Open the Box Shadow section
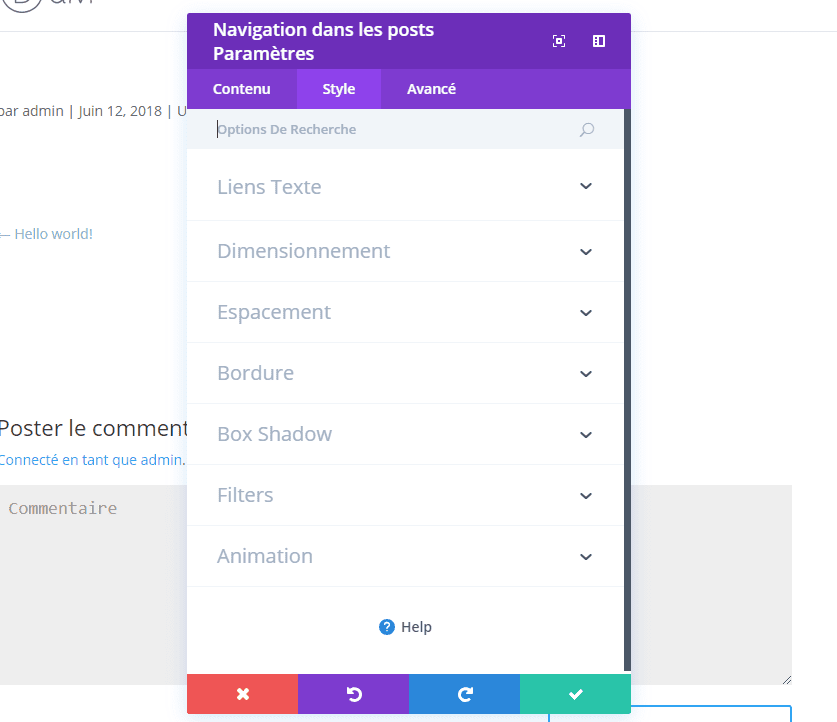 coord(586,435)
